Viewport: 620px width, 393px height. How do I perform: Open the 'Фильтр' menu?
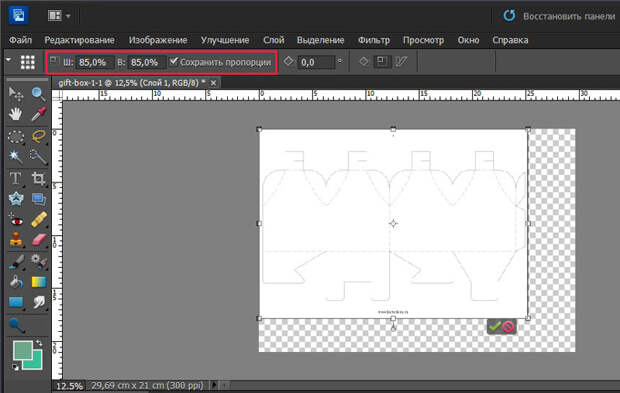[374, 40]
